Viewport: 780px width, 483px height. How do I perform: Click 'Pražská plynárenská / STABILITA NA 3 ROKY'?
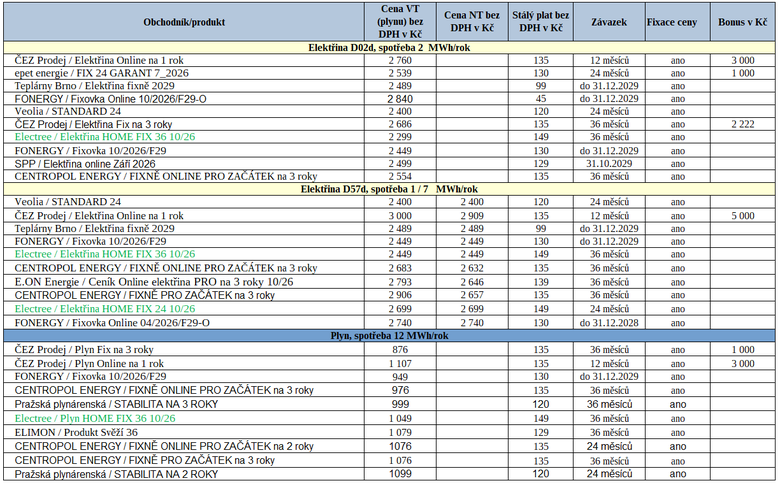click(x=116, y=404)
